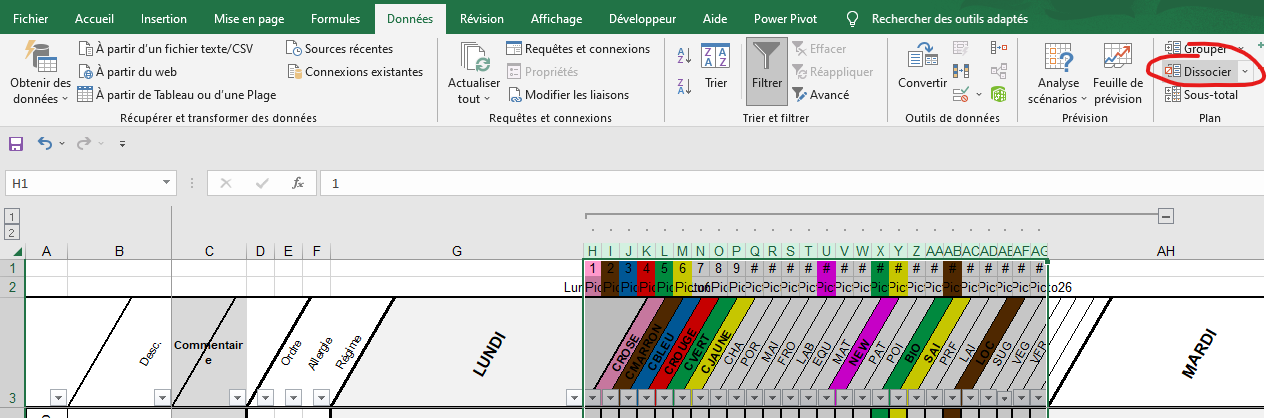Image resolution: width=1268 pixels, height=418 pixels.
Task: Click the Consolider data tool icon
Action: [x=998, y=49]
